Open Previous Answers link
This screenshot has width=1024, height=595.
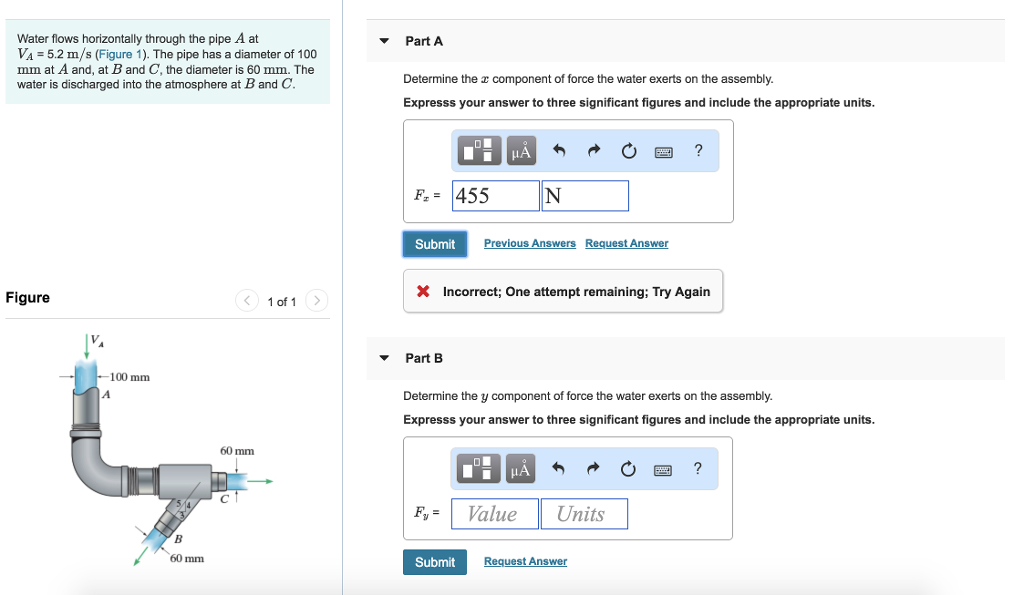tap(530, 244)
